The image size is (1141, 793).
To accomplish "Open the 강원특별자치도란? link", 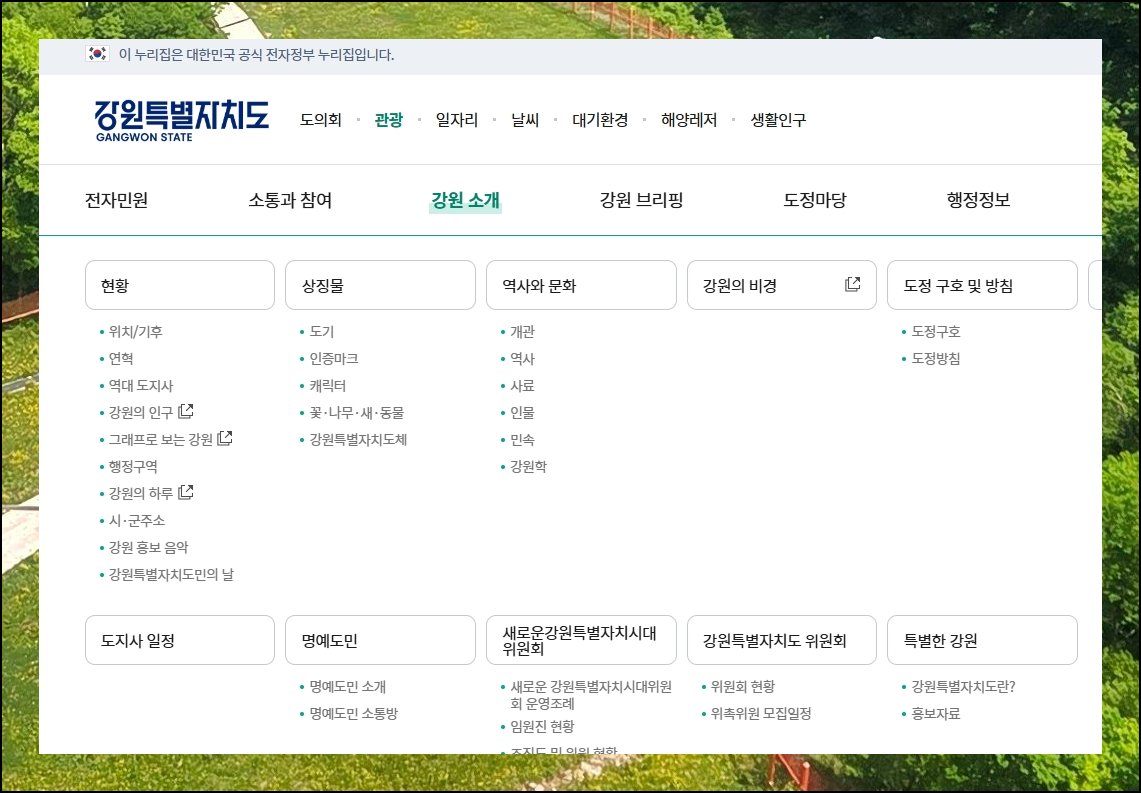I will click(964, 687).
